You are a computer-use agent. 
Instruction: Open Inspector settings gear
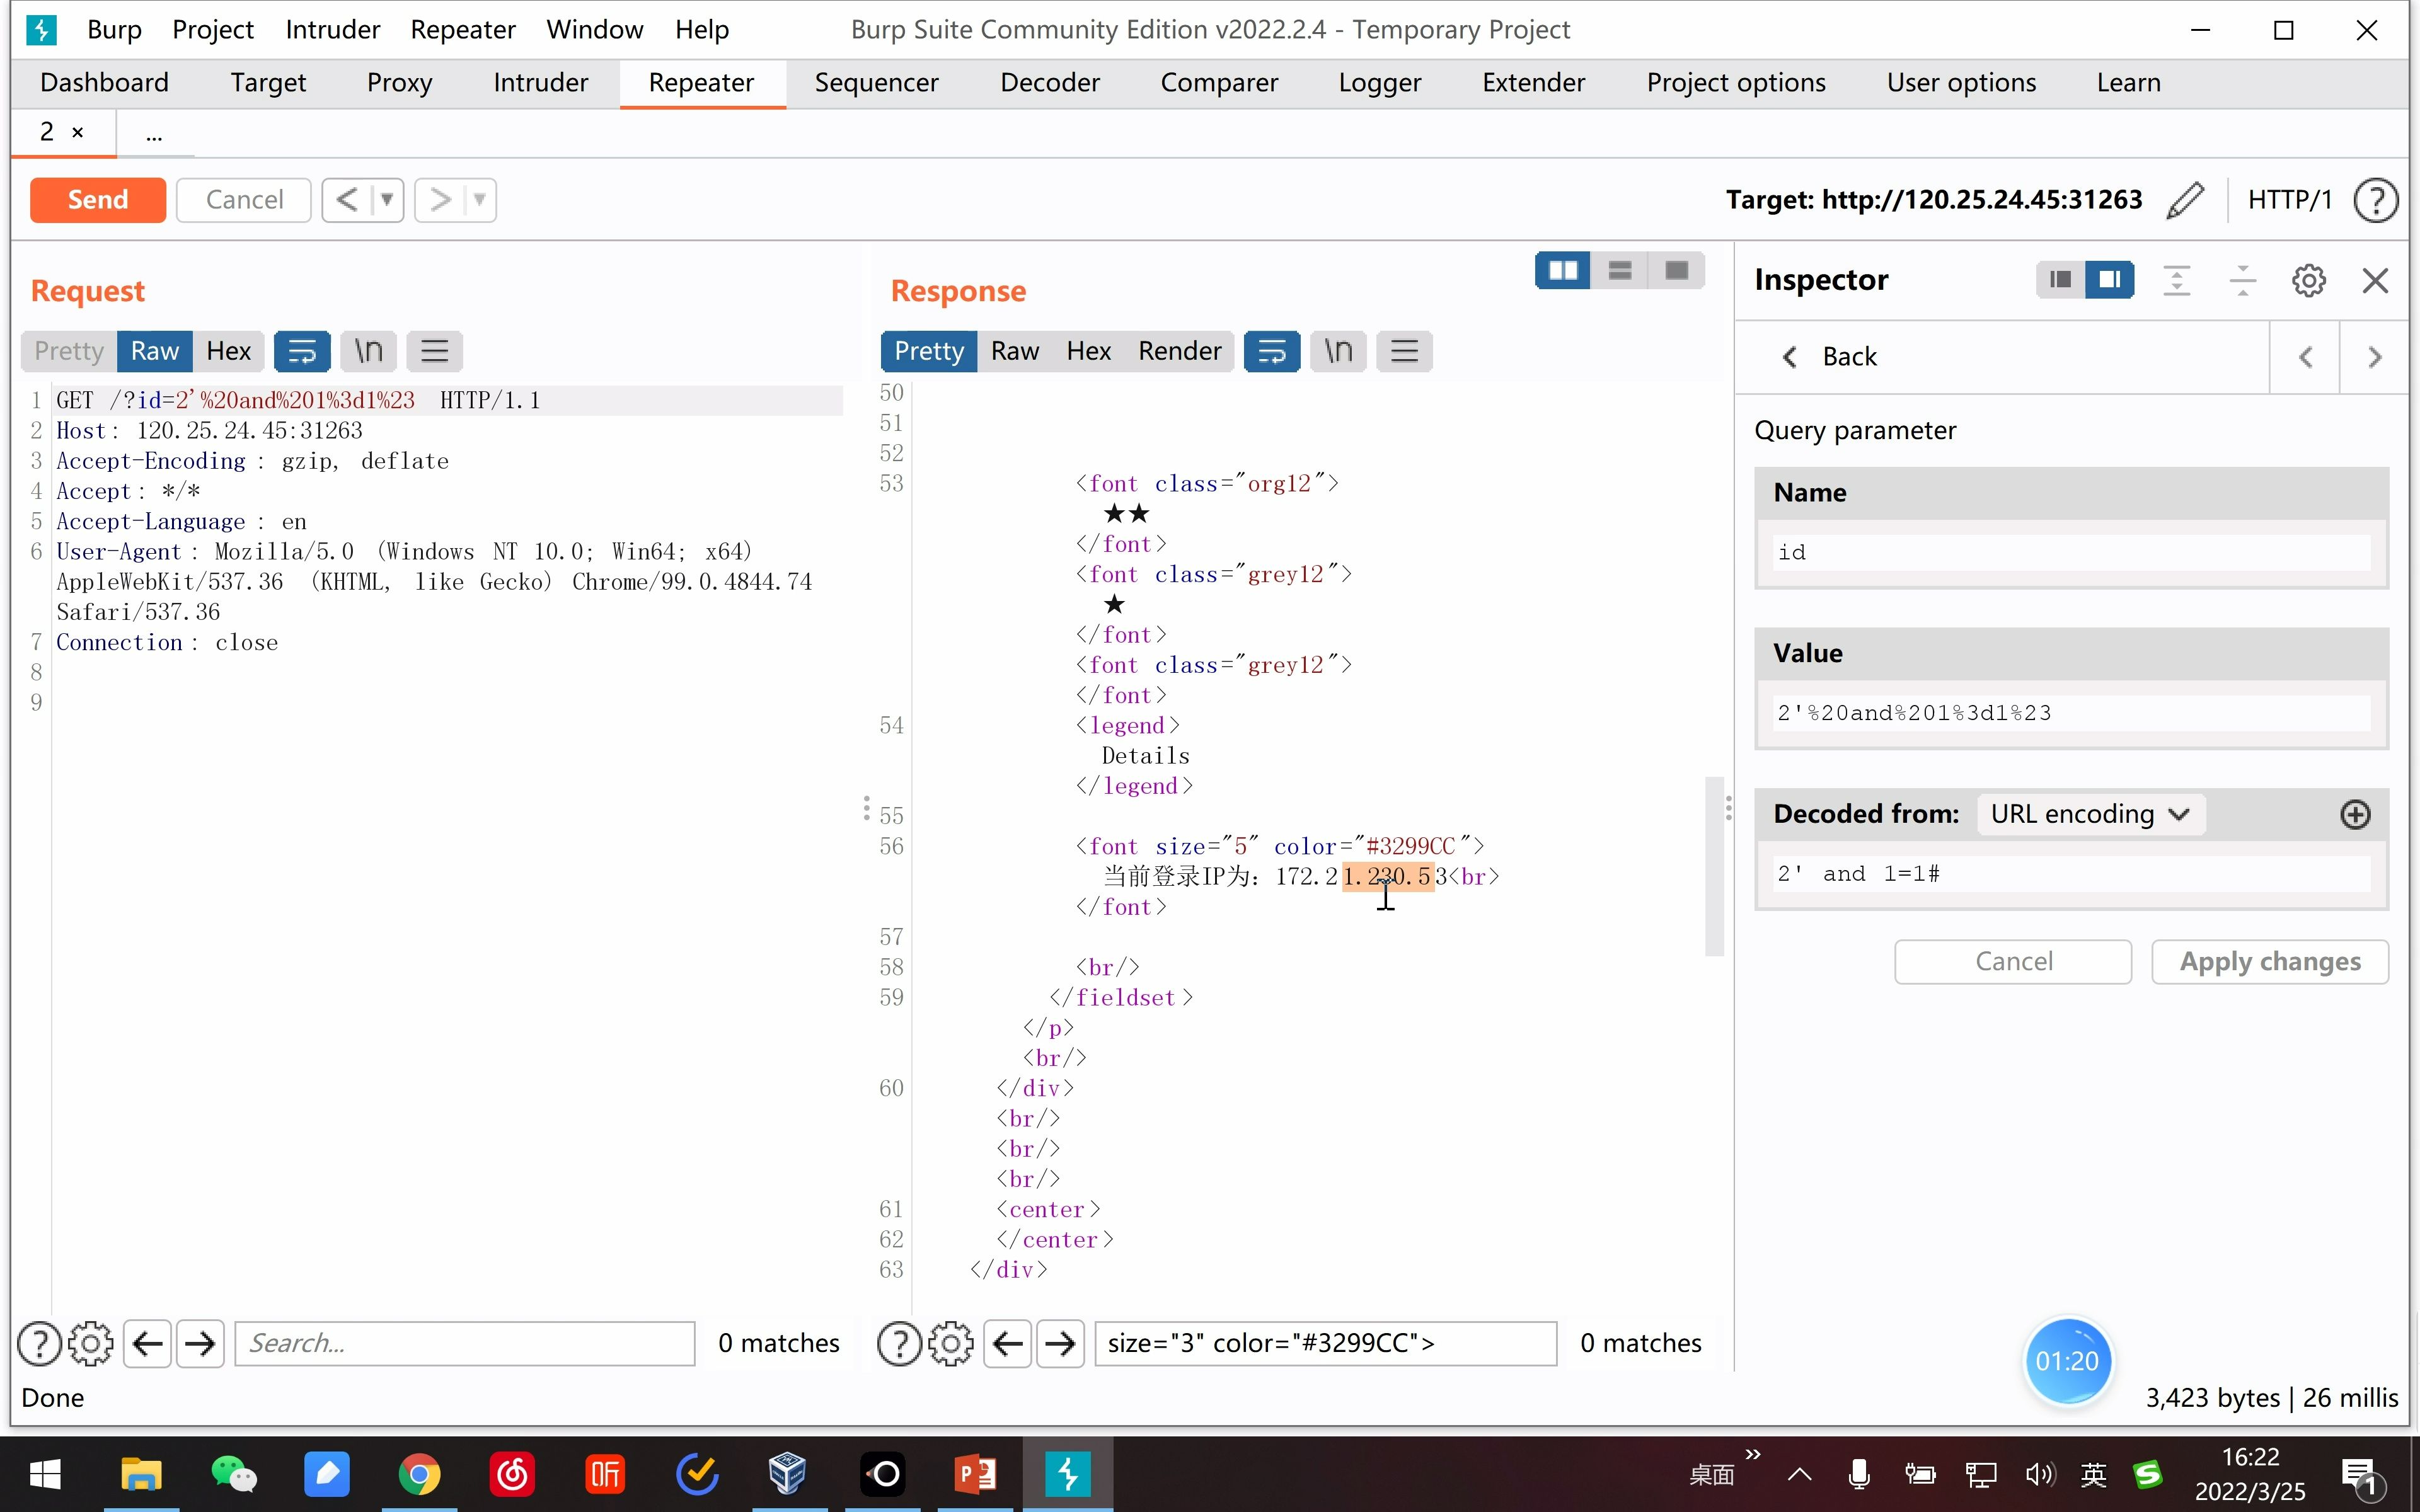[x=2309, y=280]
